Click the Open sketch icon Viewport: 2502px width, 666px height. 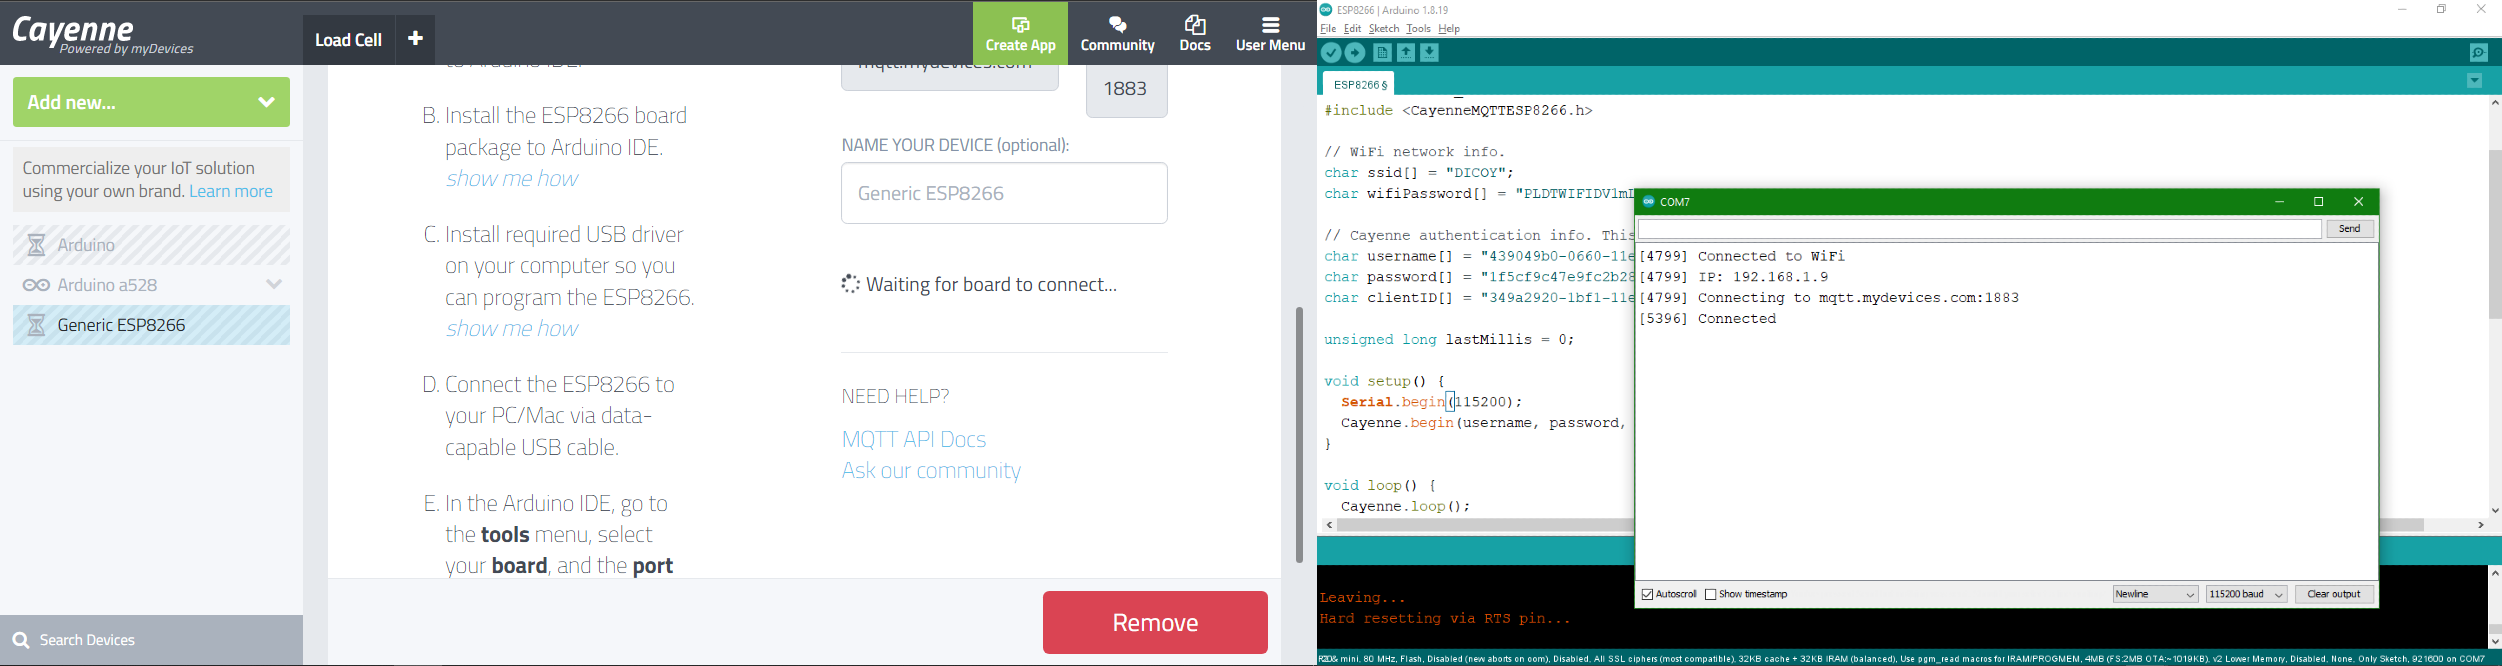(1406, 53)
